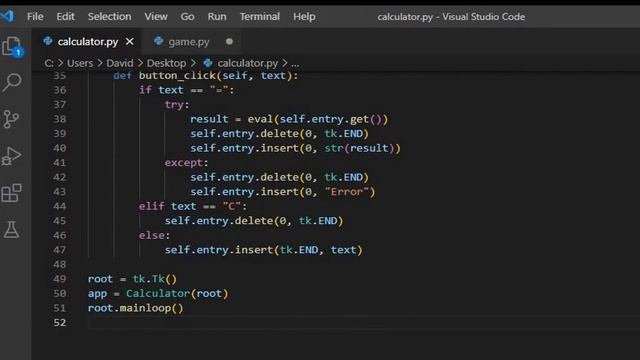The image size is (640, 360).
Task: Click Python icon in breadcrumb path
Action: (208, 63)
